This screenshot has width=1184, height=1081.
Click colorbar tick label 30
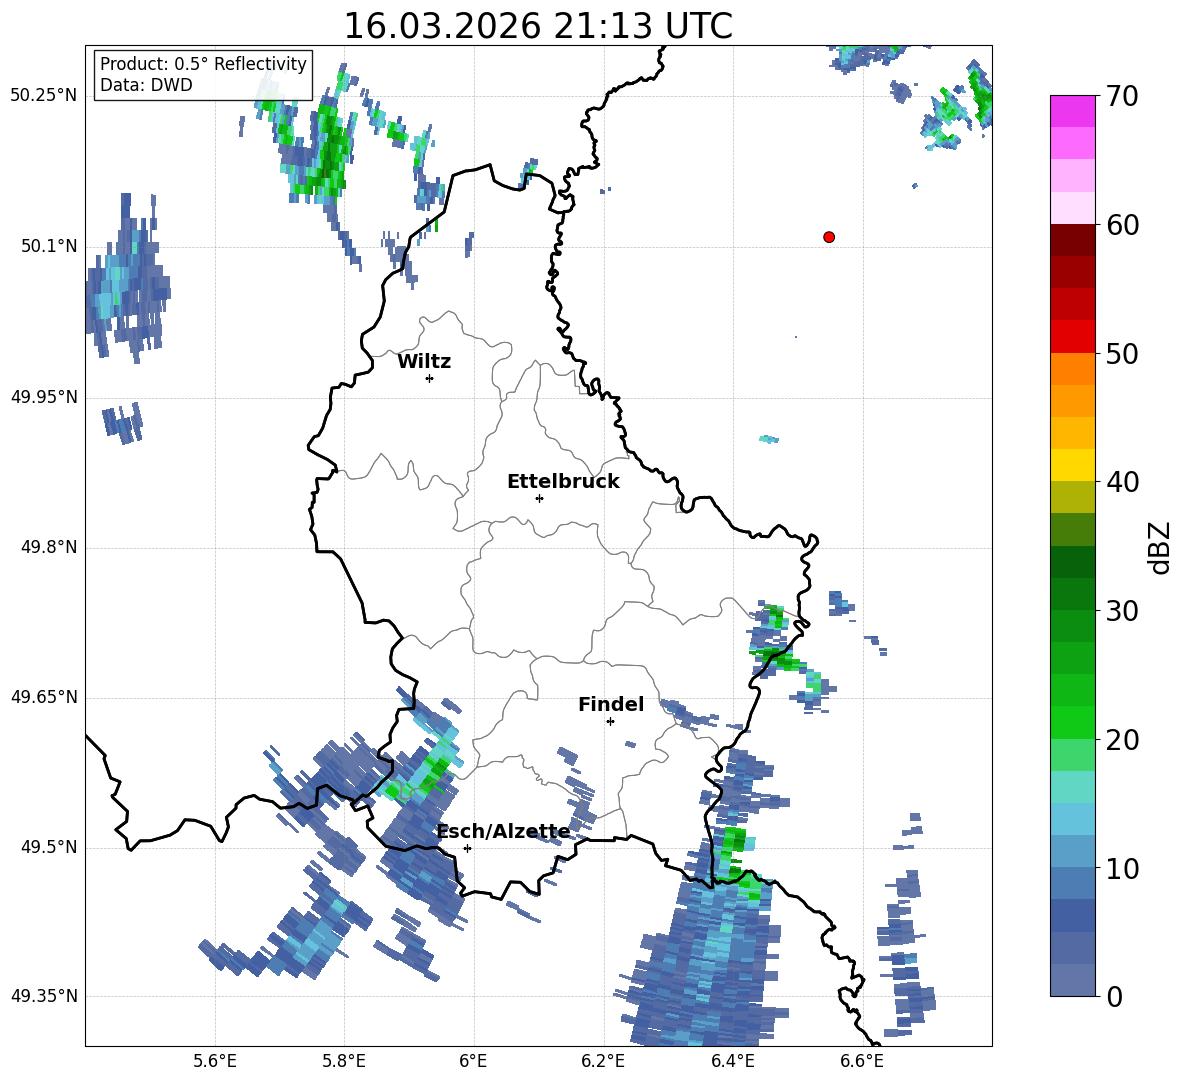point(1122,611)
